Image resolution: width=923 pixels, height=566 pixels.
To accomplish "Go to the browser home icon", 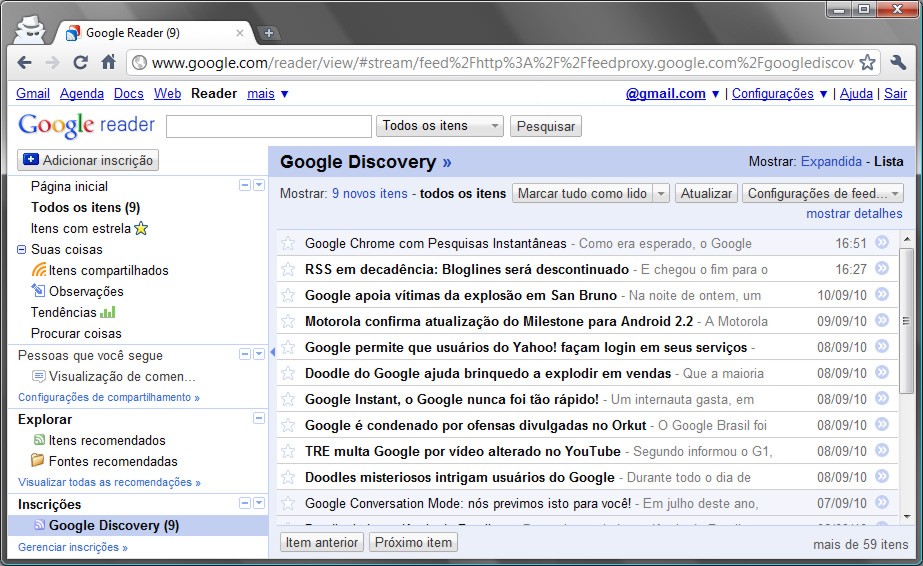I will click(108, 62).
